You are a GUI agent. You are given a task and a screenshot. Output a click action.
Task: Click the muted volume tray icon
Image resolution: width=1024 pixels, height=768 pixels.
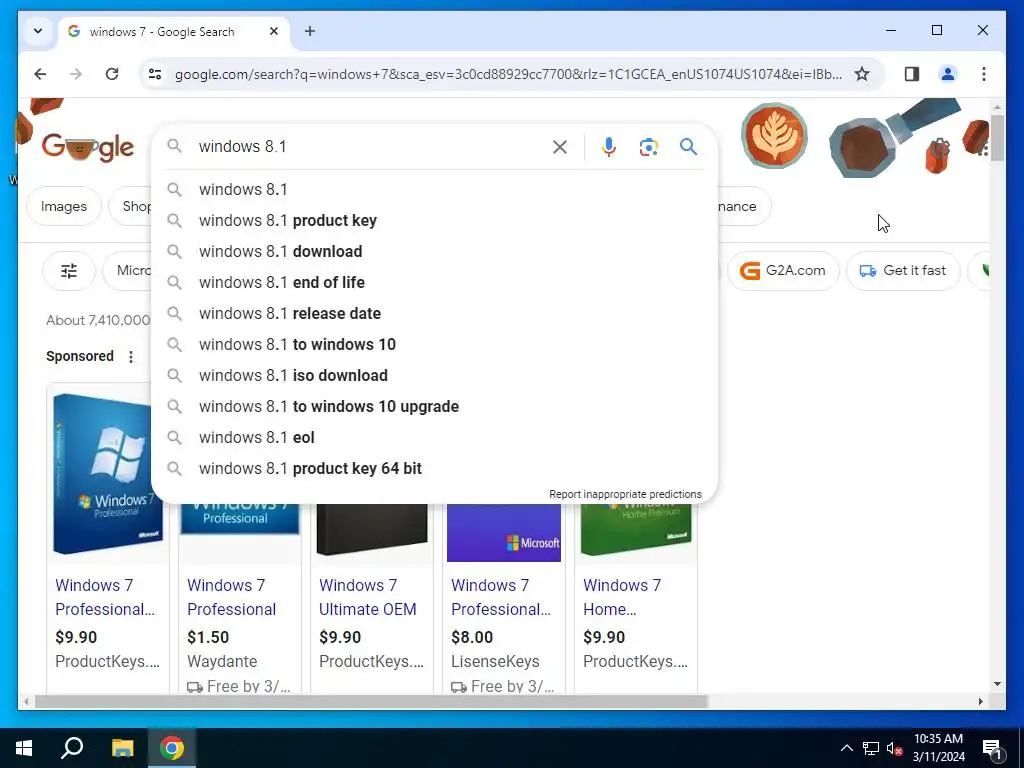[x=894, y=748]
